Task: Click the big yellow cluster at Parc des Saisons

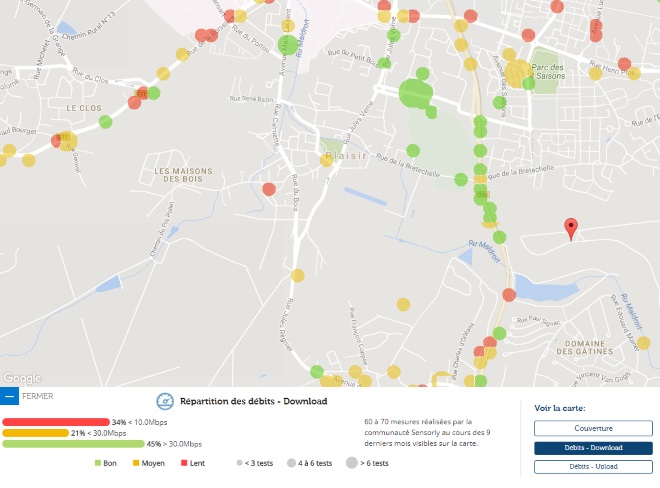Action: (x=517, y=74)
